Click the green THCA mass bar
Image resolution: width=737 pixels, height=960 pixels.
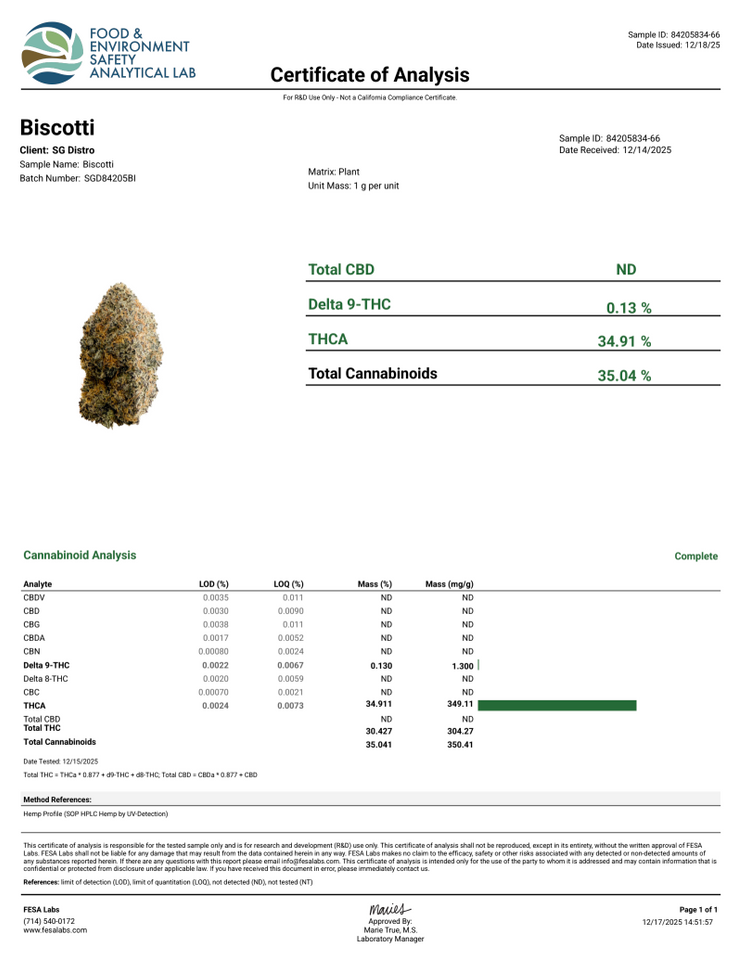(557, 706)
